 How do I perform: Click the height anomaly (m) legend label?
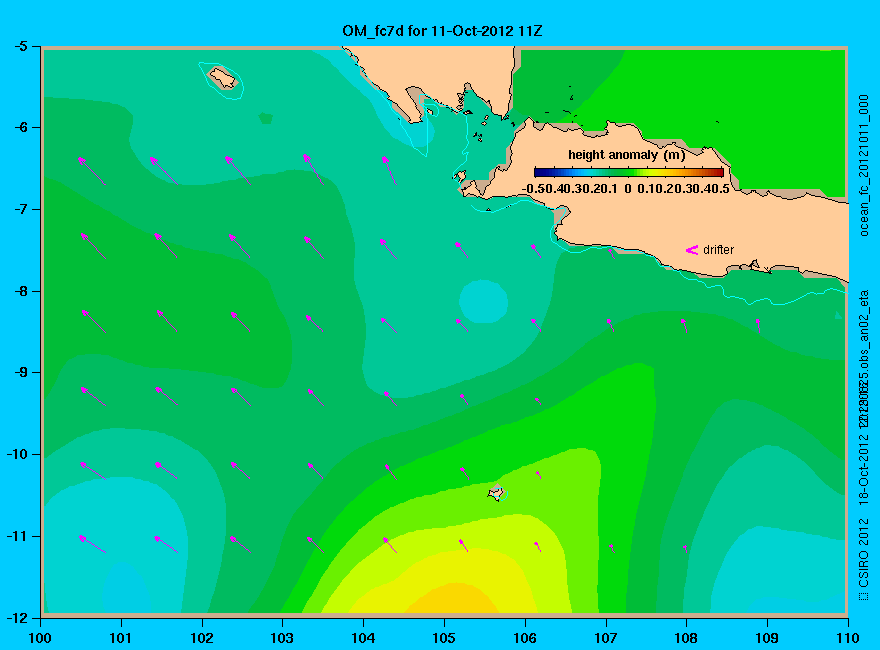(x=626, y=155)
